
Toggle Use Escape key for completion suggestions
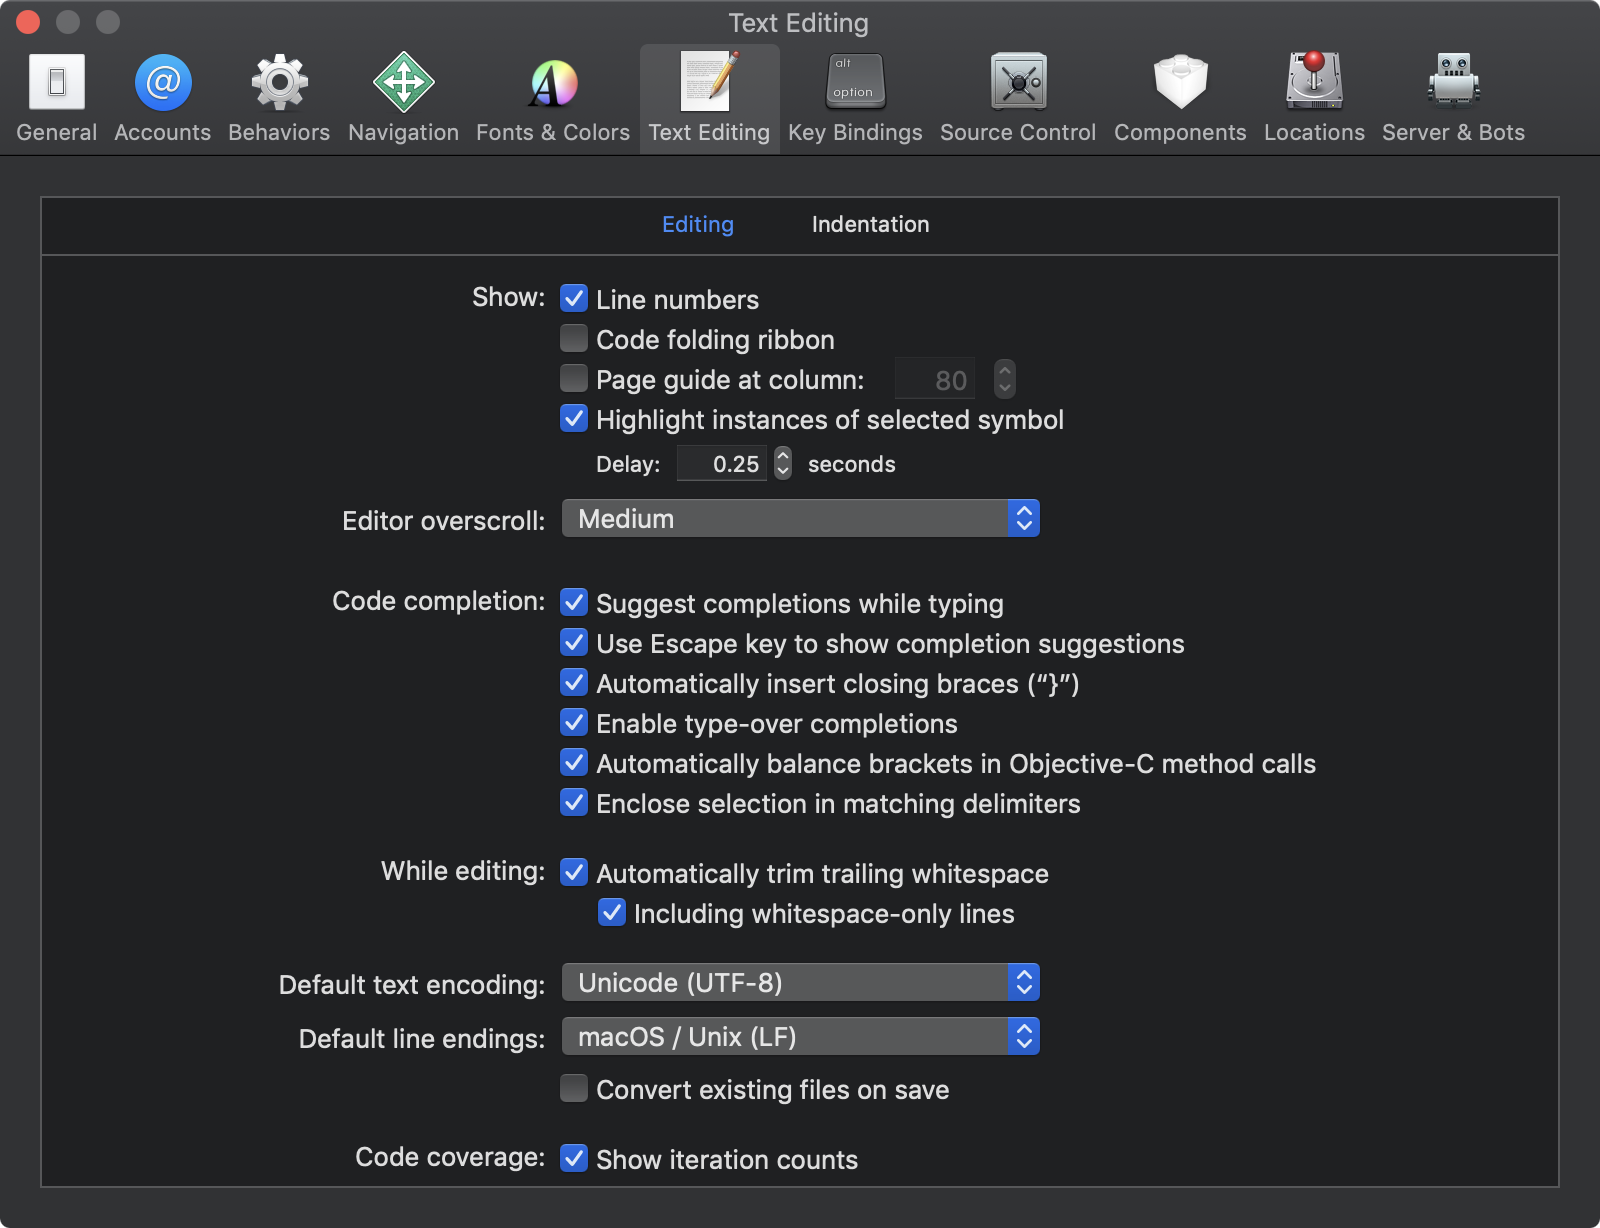pyautogui.click(x=574, y=642)
